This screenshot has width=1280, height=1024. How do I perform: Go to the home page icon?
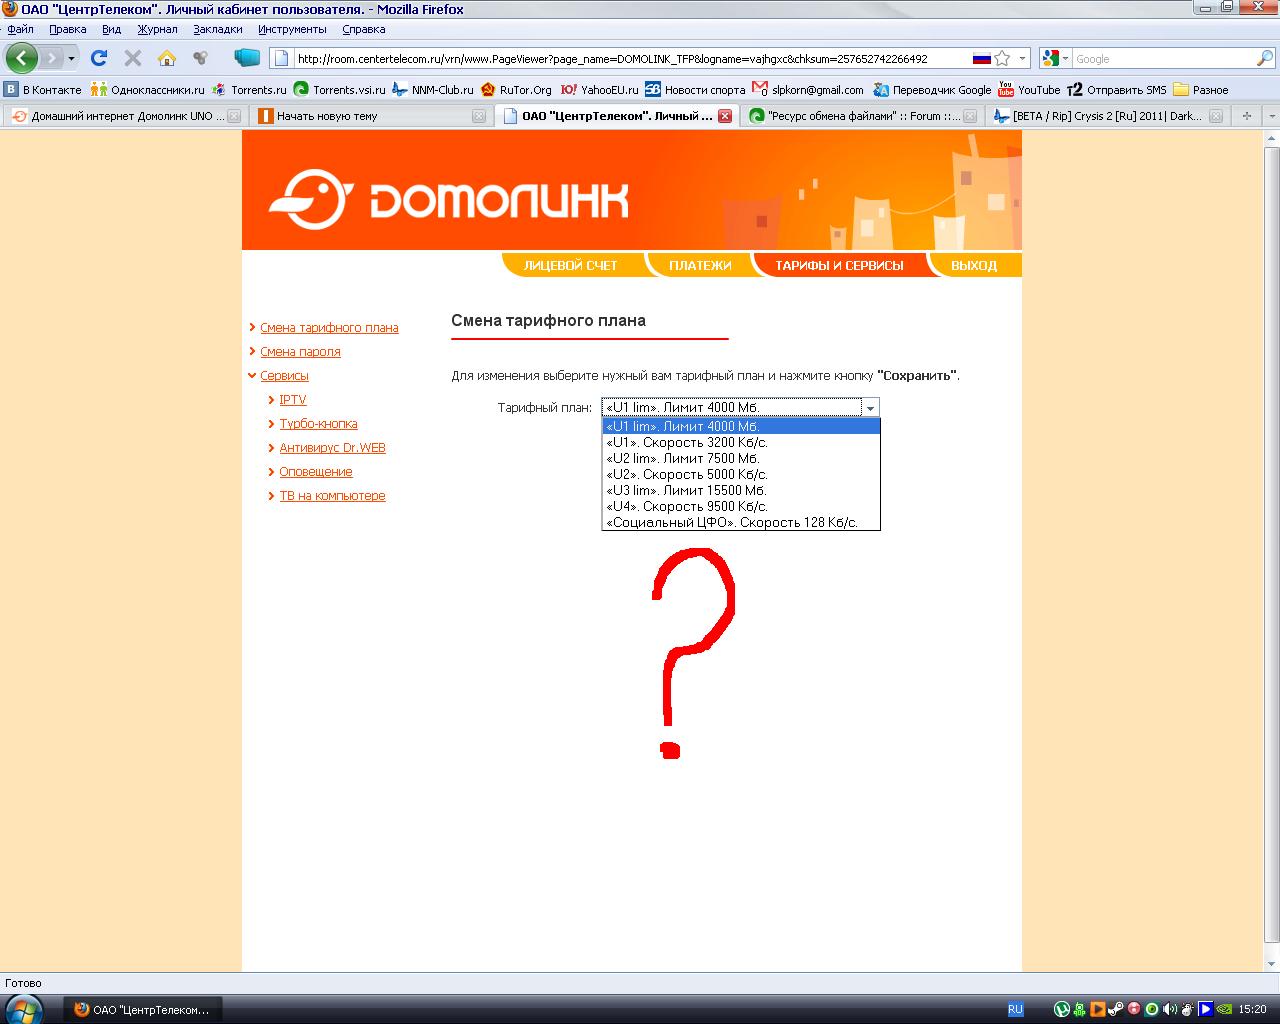click(x=167, y=58)
